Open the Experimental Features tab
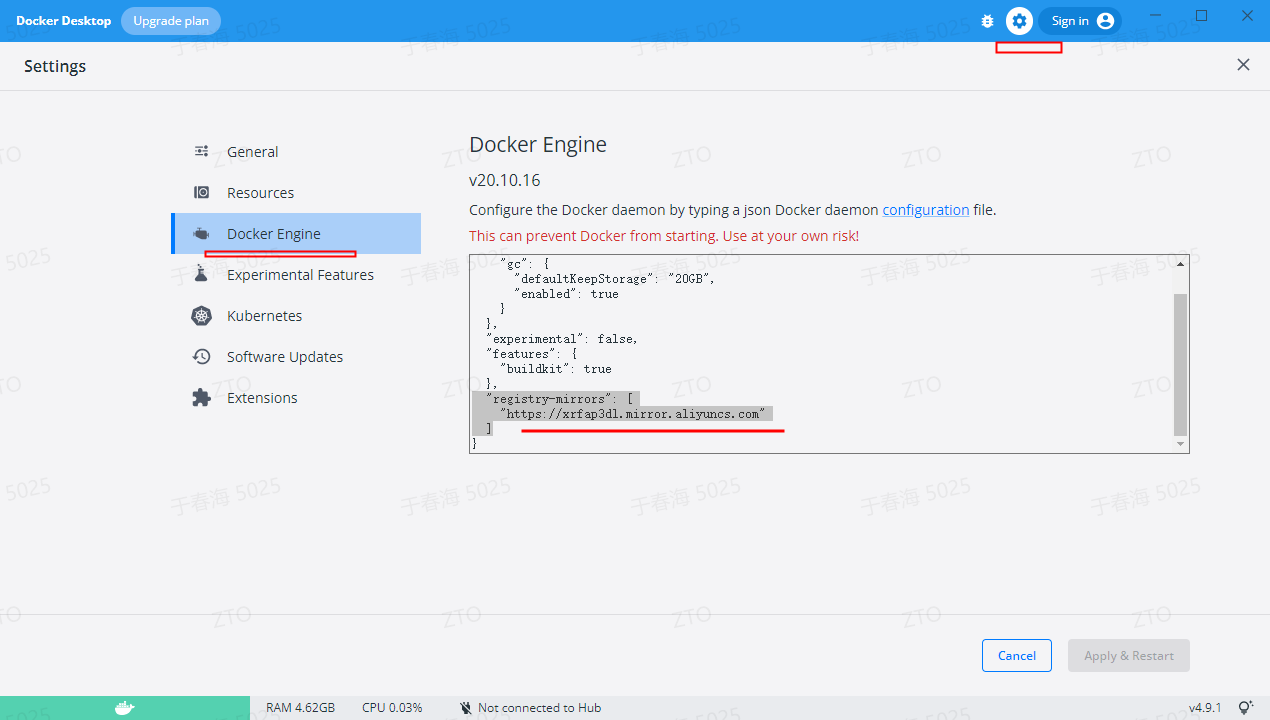This screenshot has height=720, width=1270. pyautogui.click(x=296, y=275)
